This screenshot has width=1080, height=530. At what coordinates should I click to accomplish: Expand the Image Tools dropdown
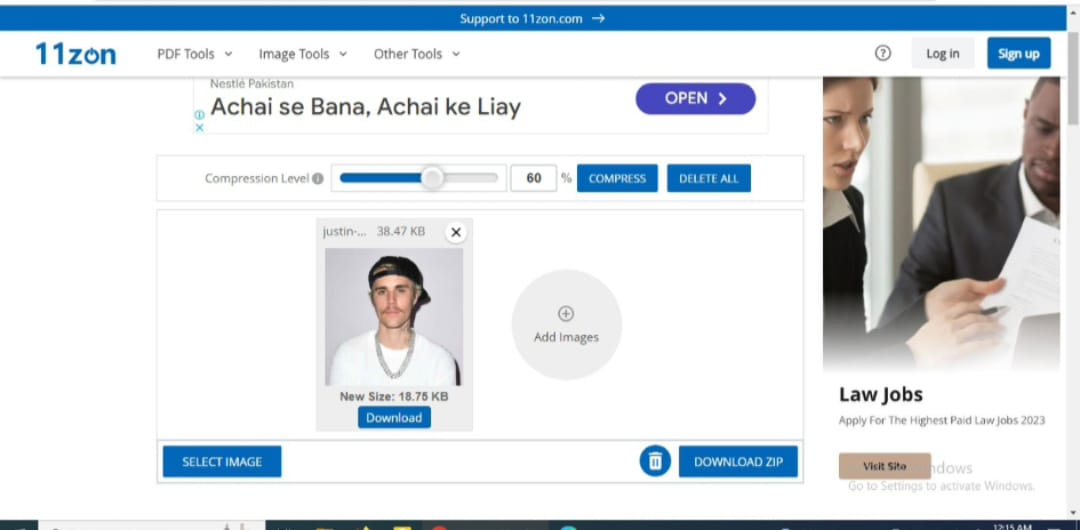click(303, 54)
